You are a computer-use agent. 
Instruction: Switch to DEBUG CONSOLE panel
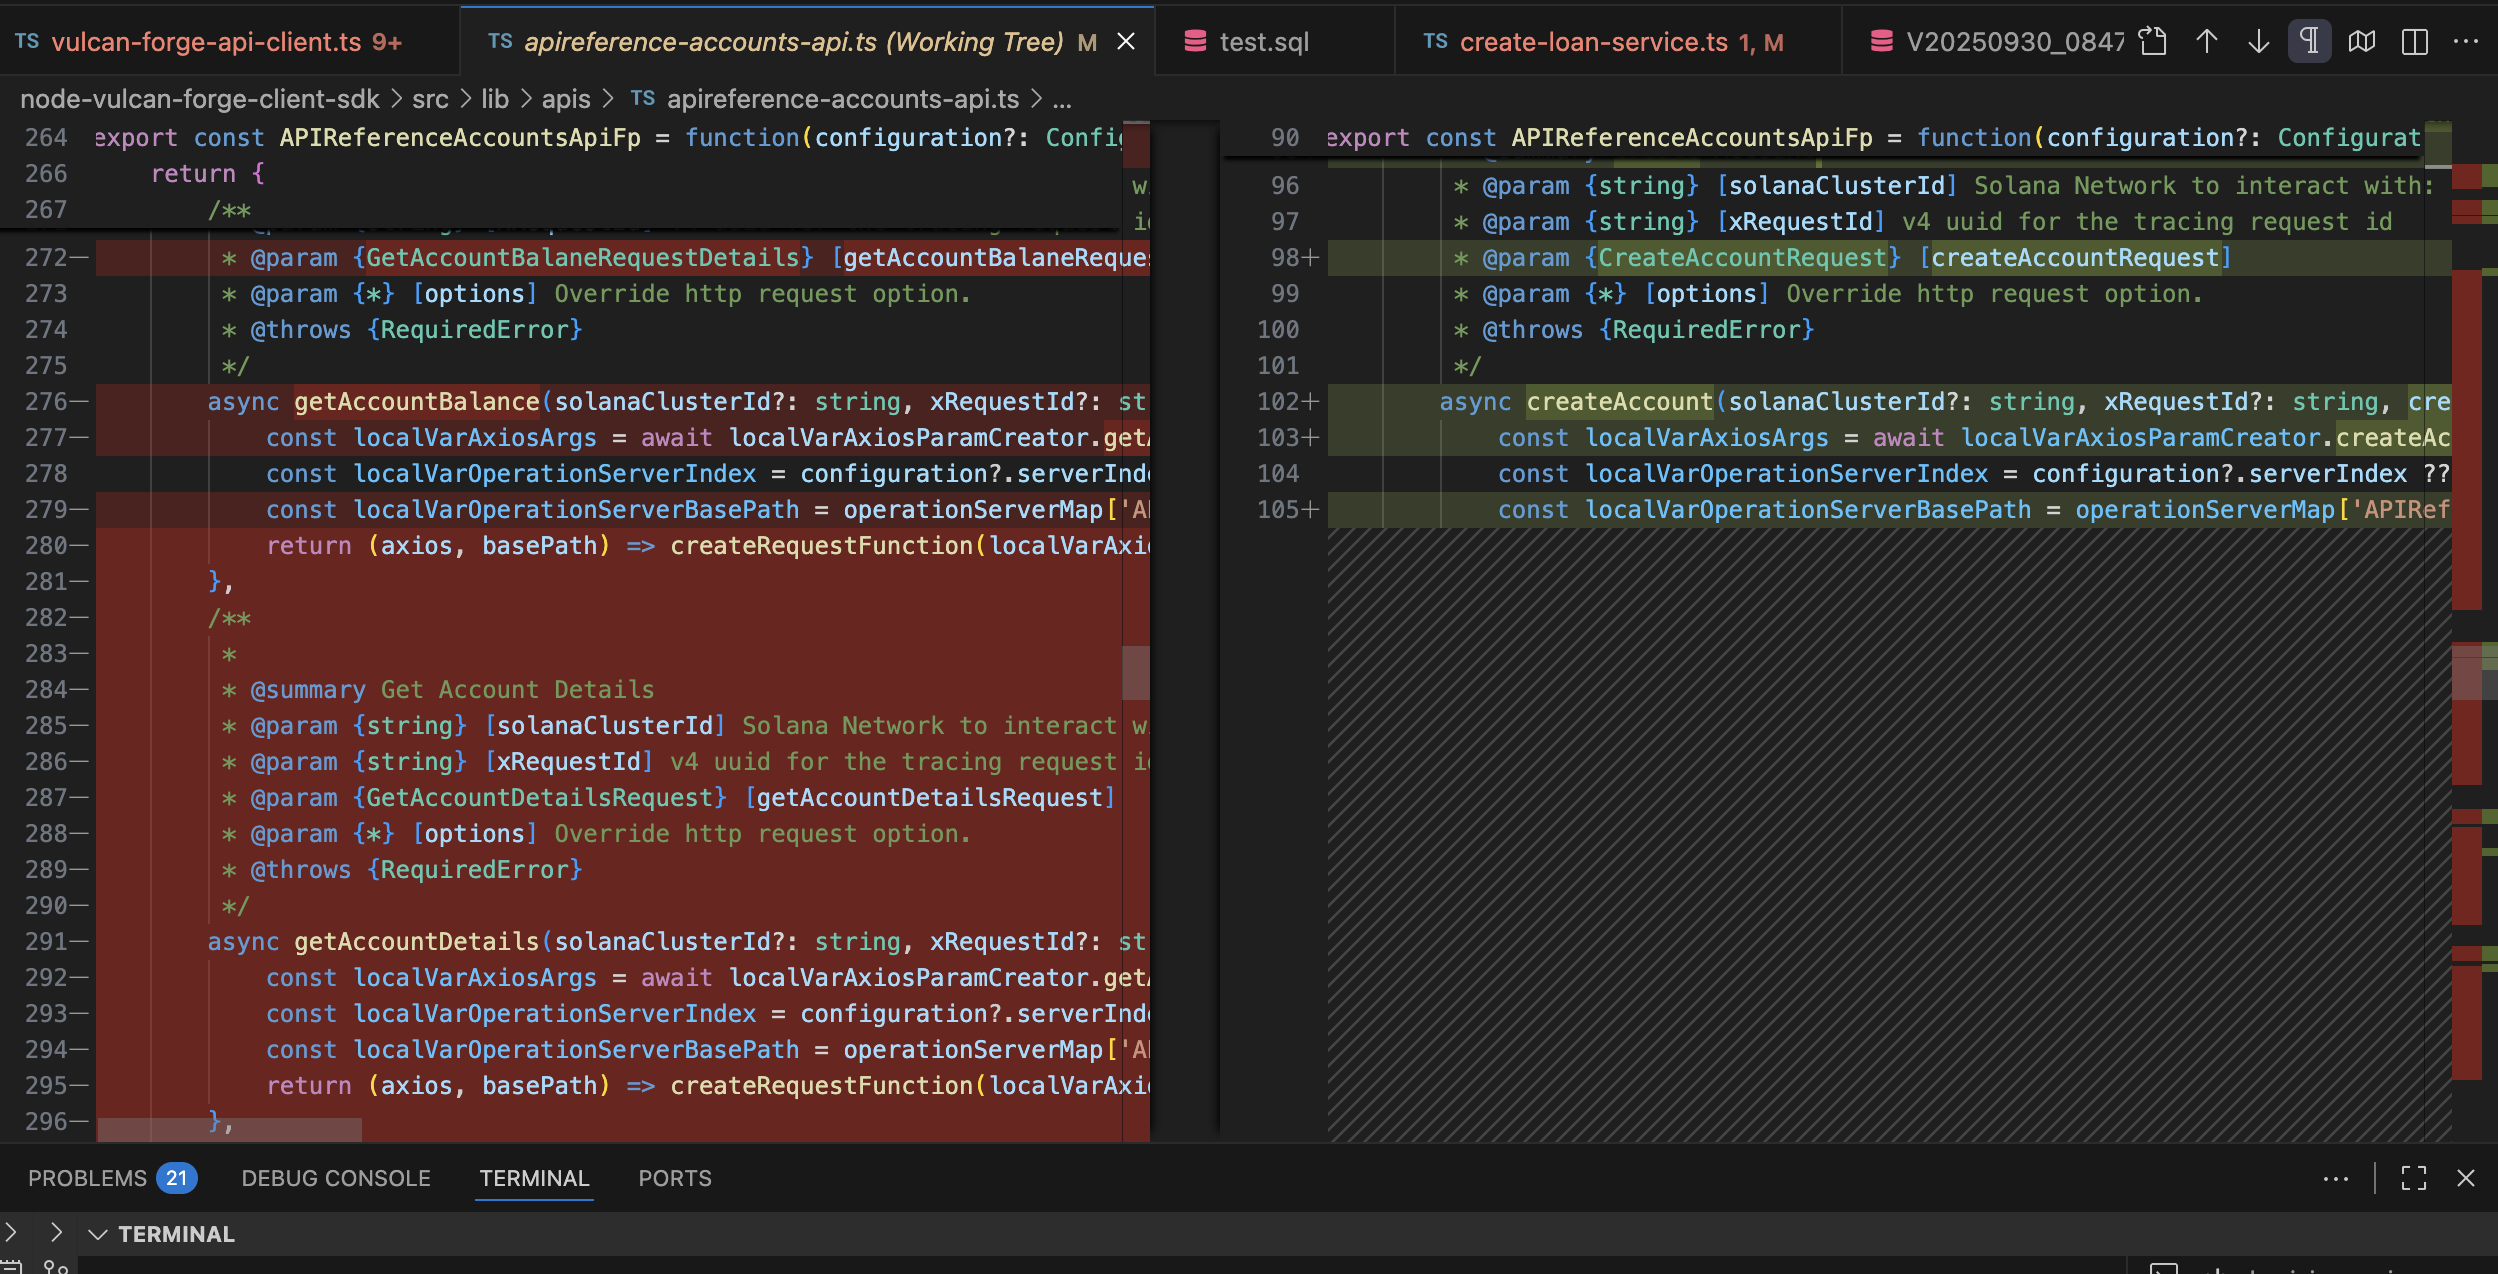coord(336,1178)
